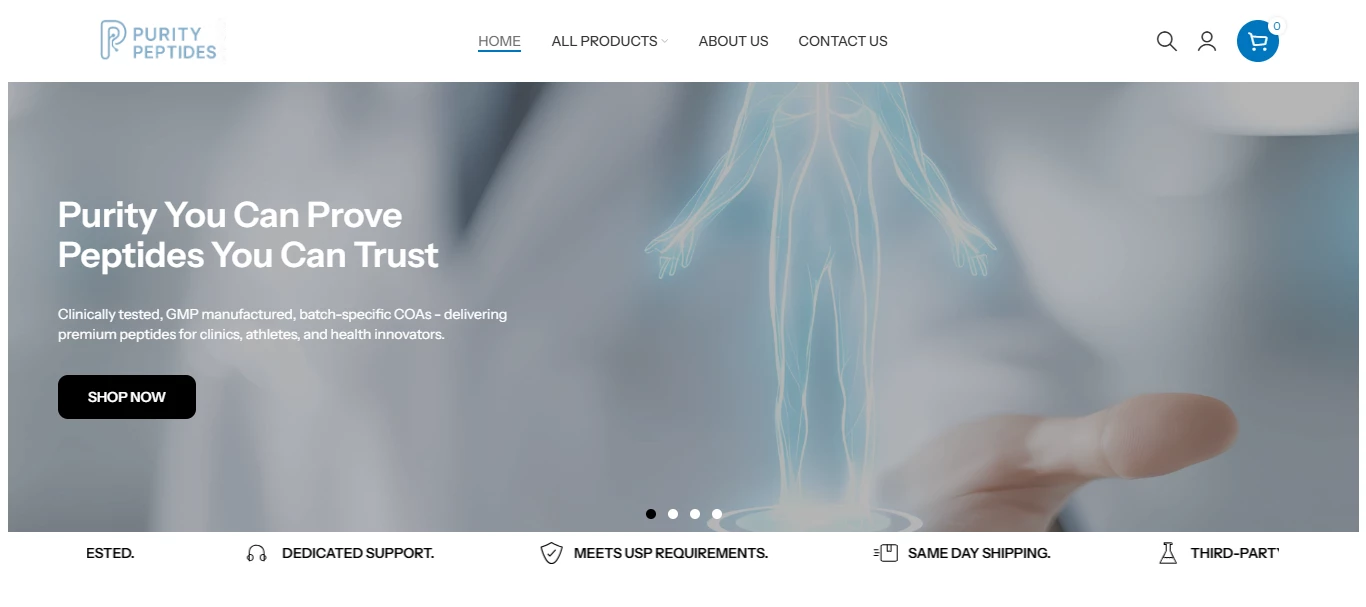This screenshot has width=1366, height=607.
Task: Click the headphones Dedicated Support icon
Action: point(257,553)
